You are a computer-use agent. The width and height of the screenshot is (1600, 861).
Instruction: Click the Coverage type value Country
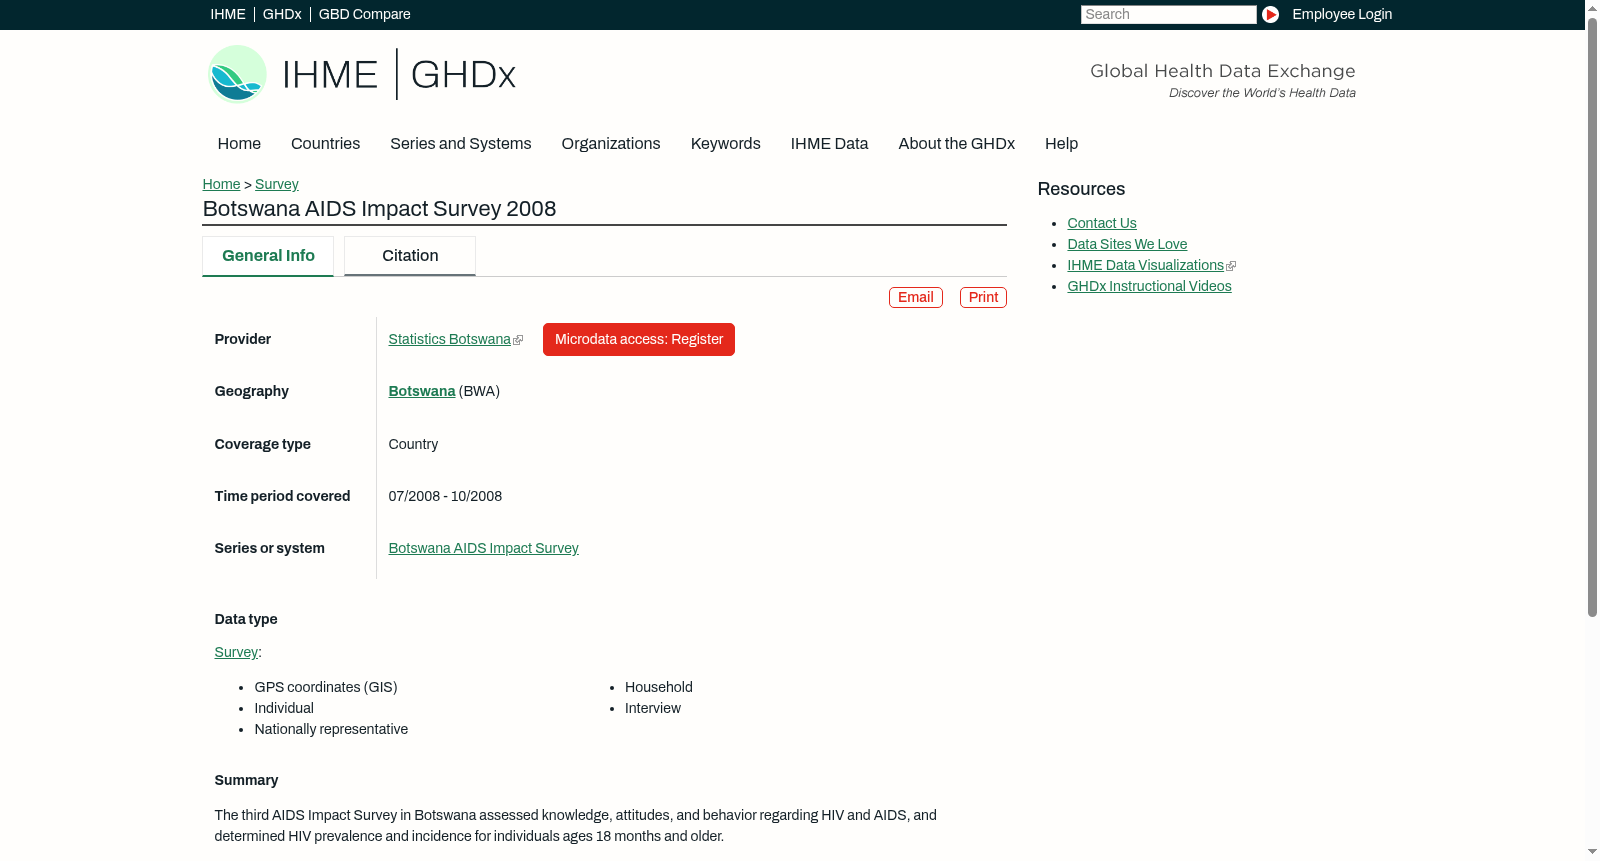click(413, 444)
